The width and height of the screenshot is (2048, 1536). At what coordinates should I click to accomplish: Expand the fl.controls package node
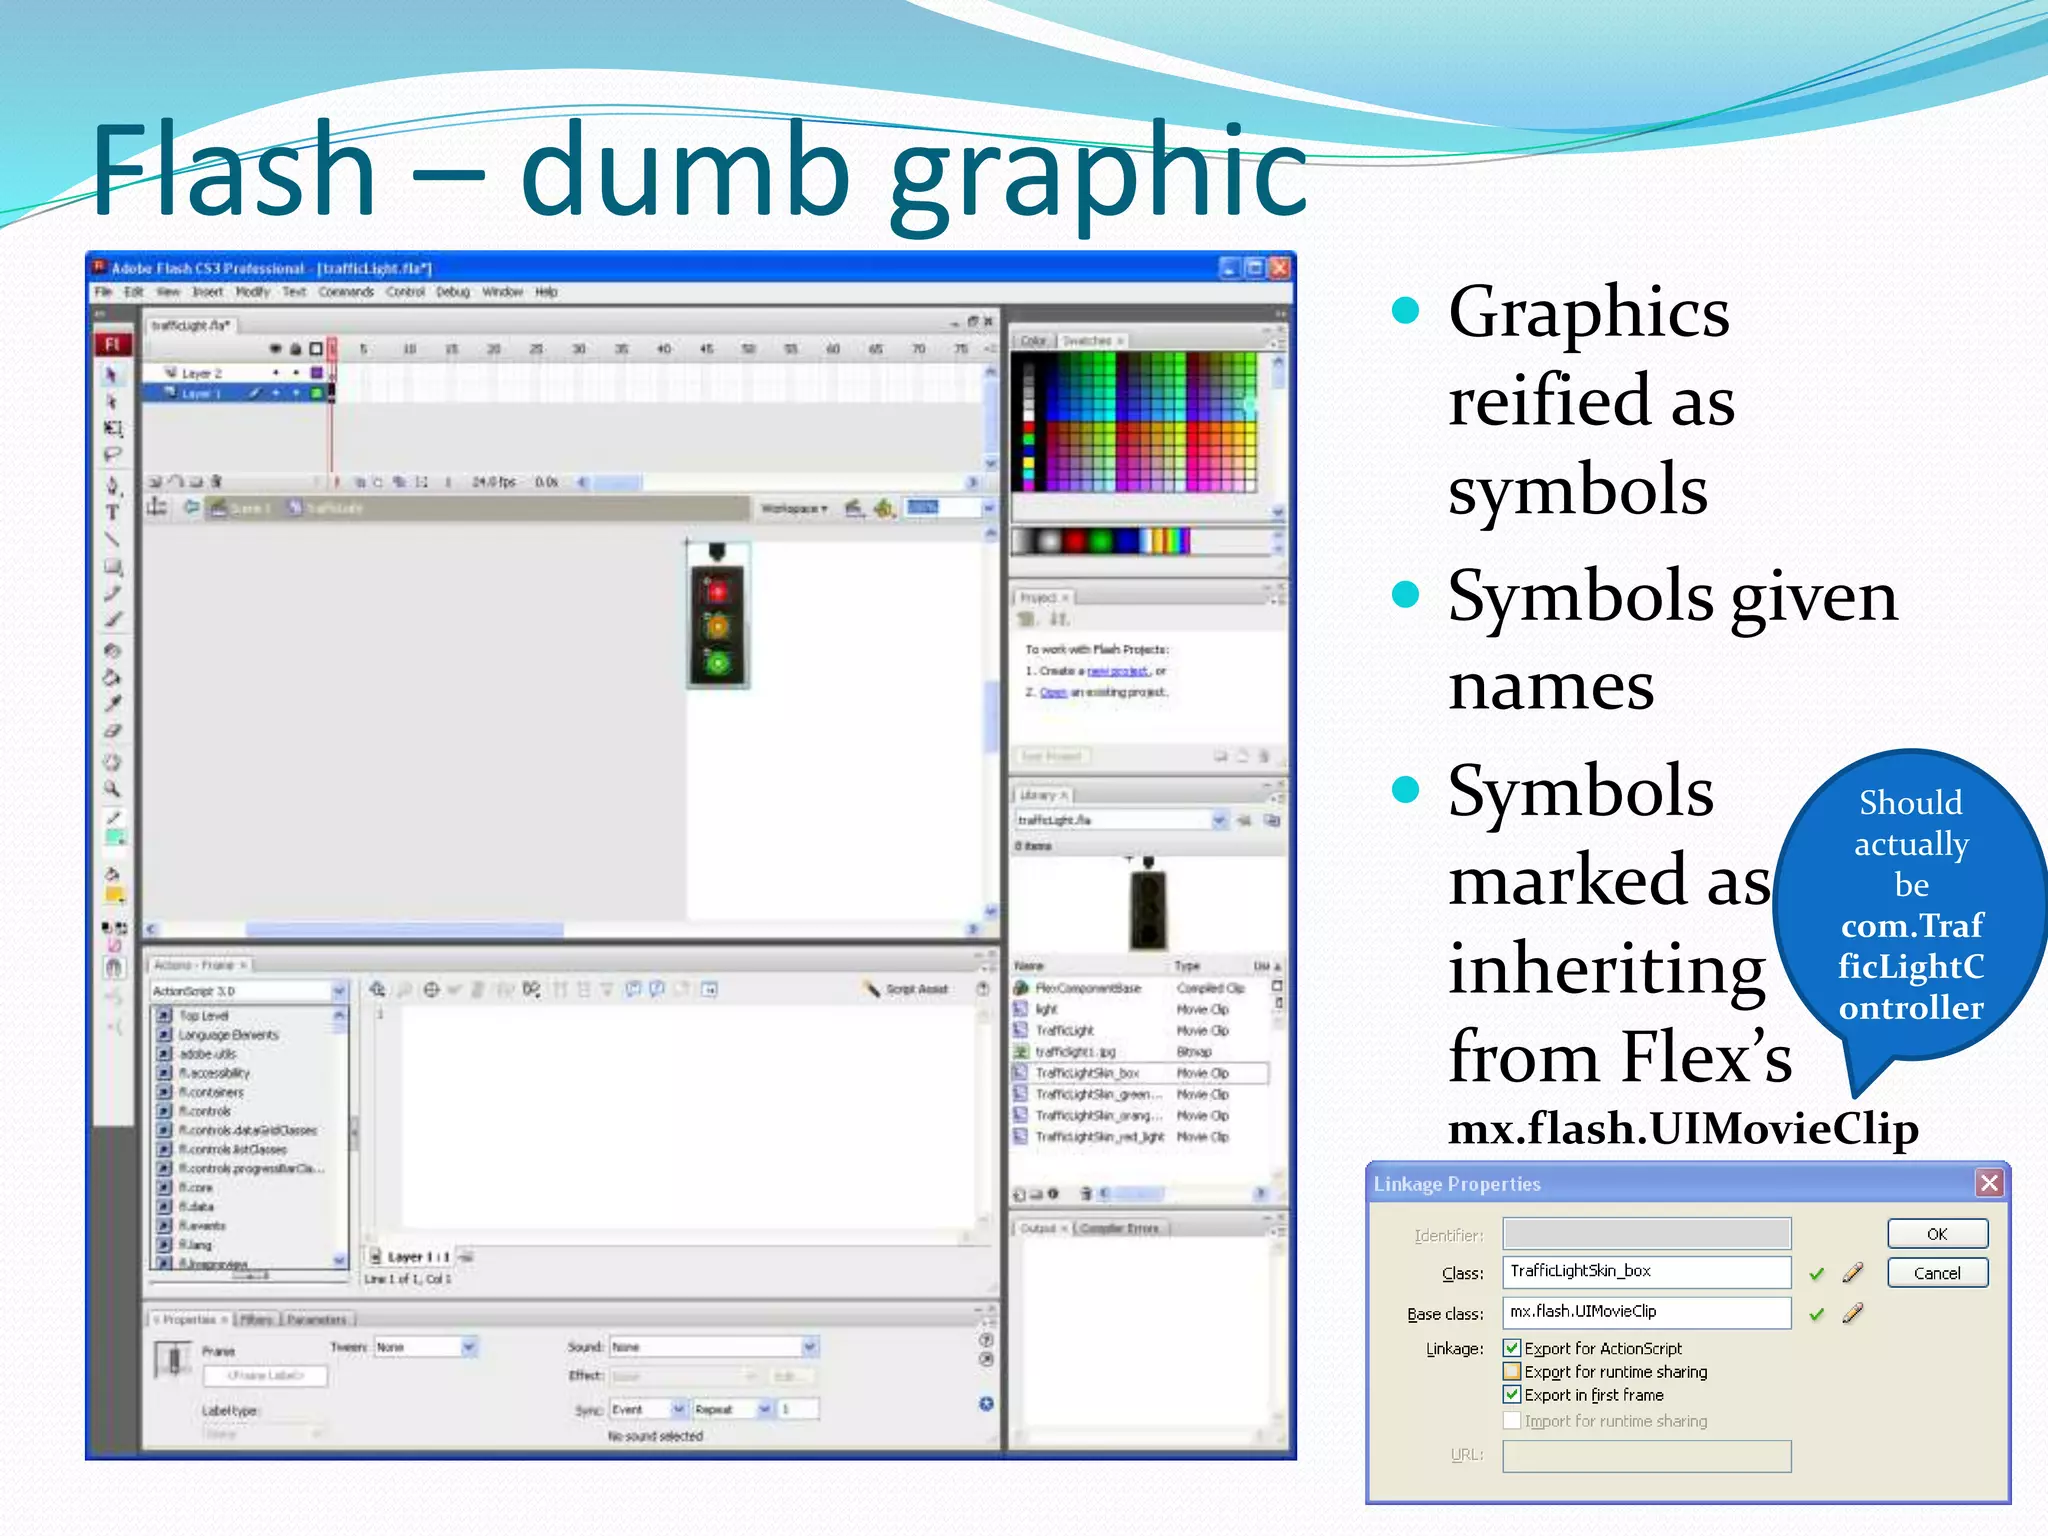(x=165, y=1111)
